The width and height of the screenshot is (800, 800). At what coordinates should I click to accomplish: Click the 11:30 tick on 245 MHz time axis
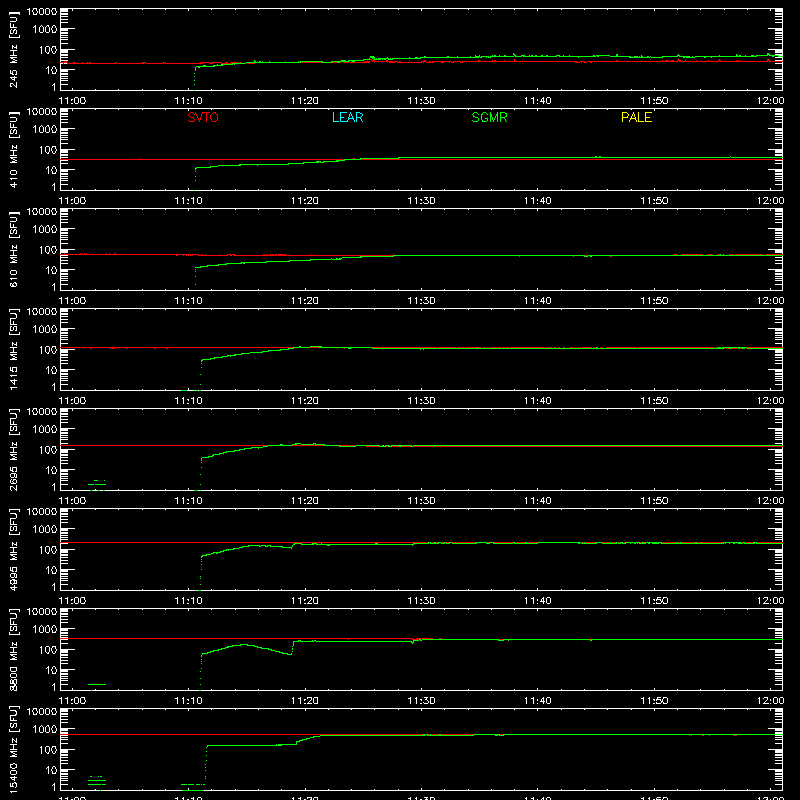(421, 101)
